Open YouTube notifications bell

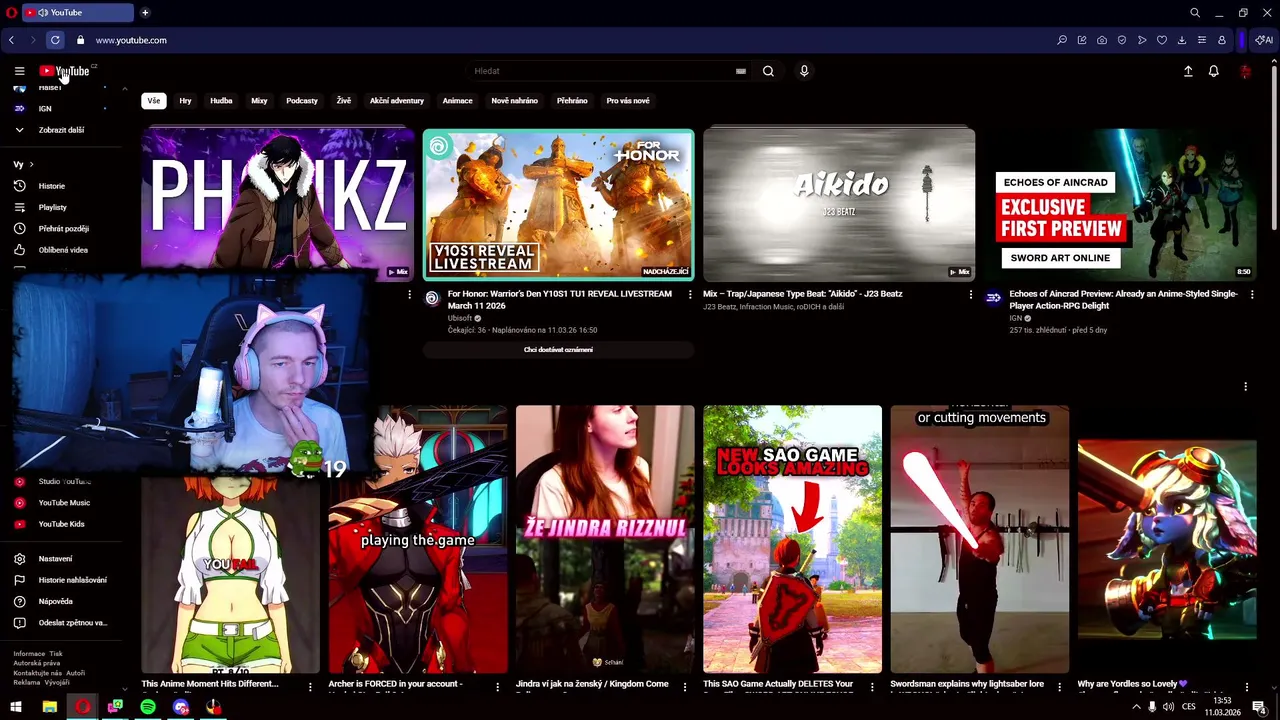(x=1213, y=71)
